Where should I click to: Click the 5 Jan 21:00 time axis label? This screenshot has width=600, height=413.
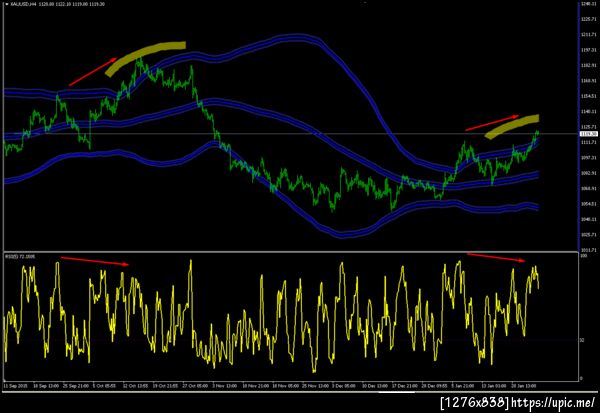463,386
